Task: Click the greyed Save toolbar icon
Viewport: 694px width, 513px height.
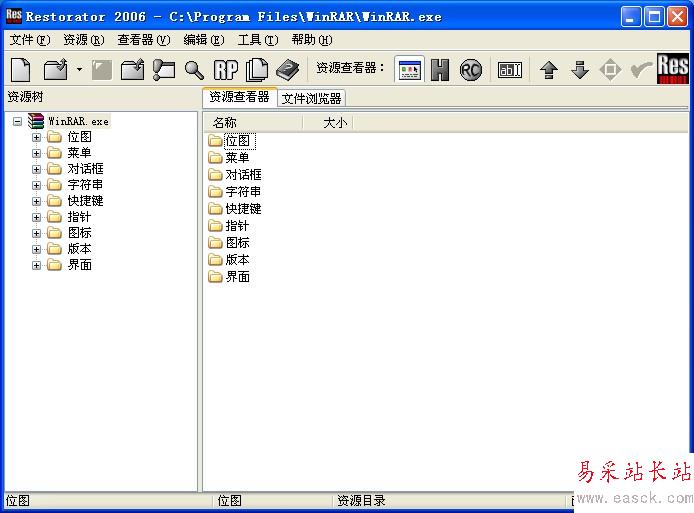Action: [102, 70]
